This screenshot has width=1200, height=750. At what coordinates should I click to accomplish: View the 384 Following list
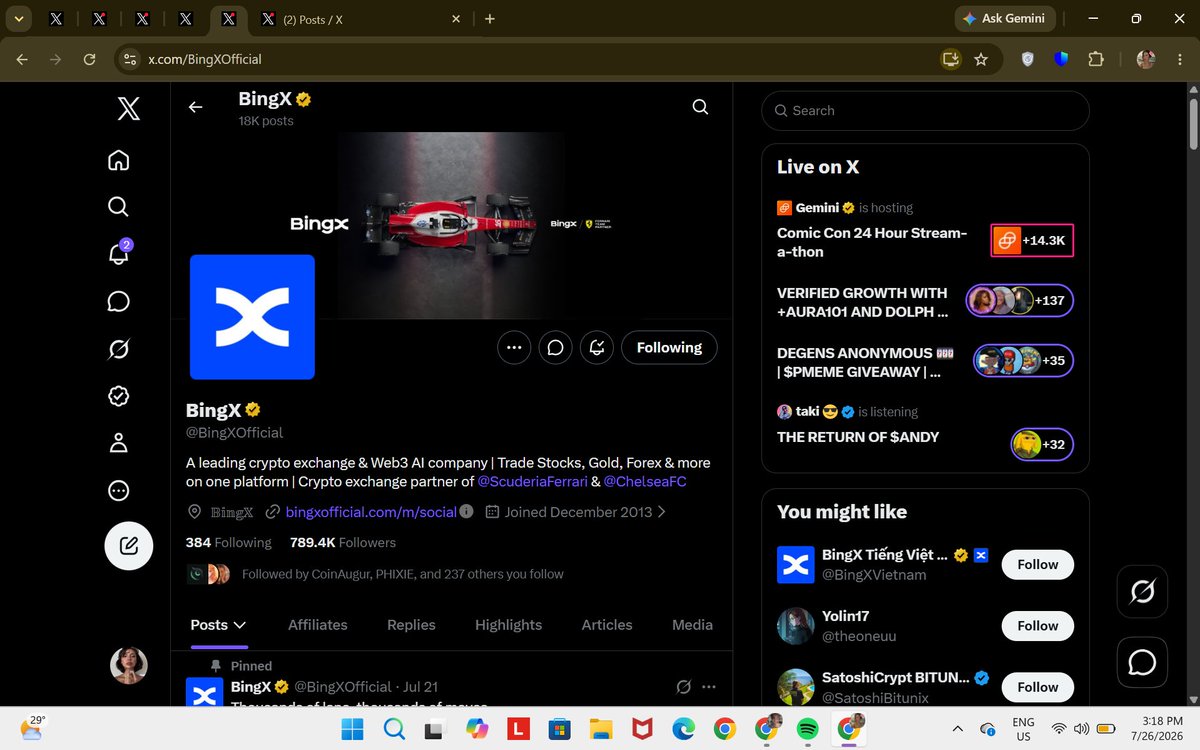[x=228, y=542]
